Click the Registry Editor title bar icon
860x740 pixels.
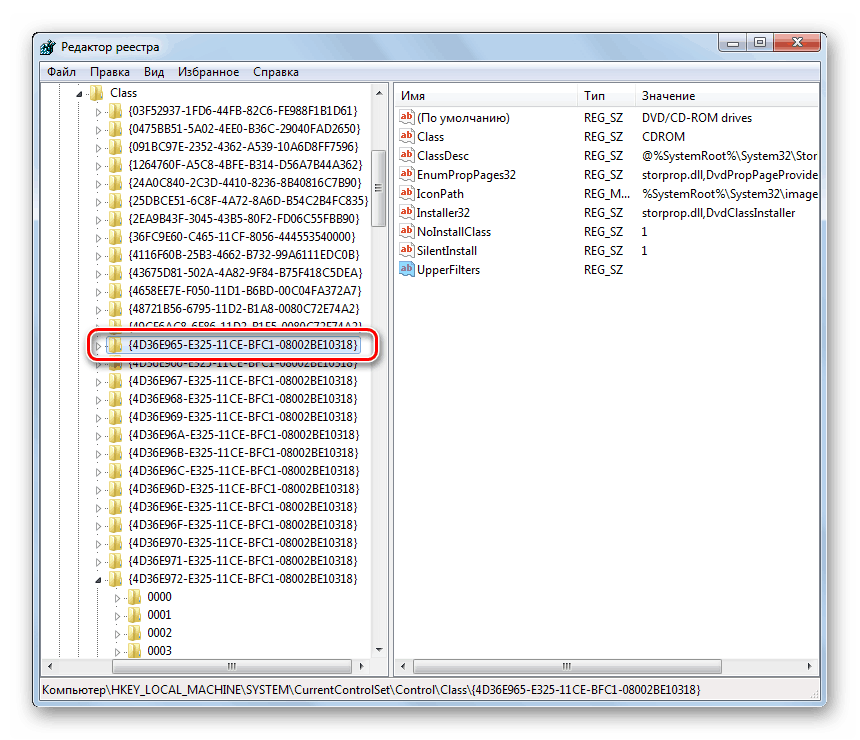coord(48,47)
